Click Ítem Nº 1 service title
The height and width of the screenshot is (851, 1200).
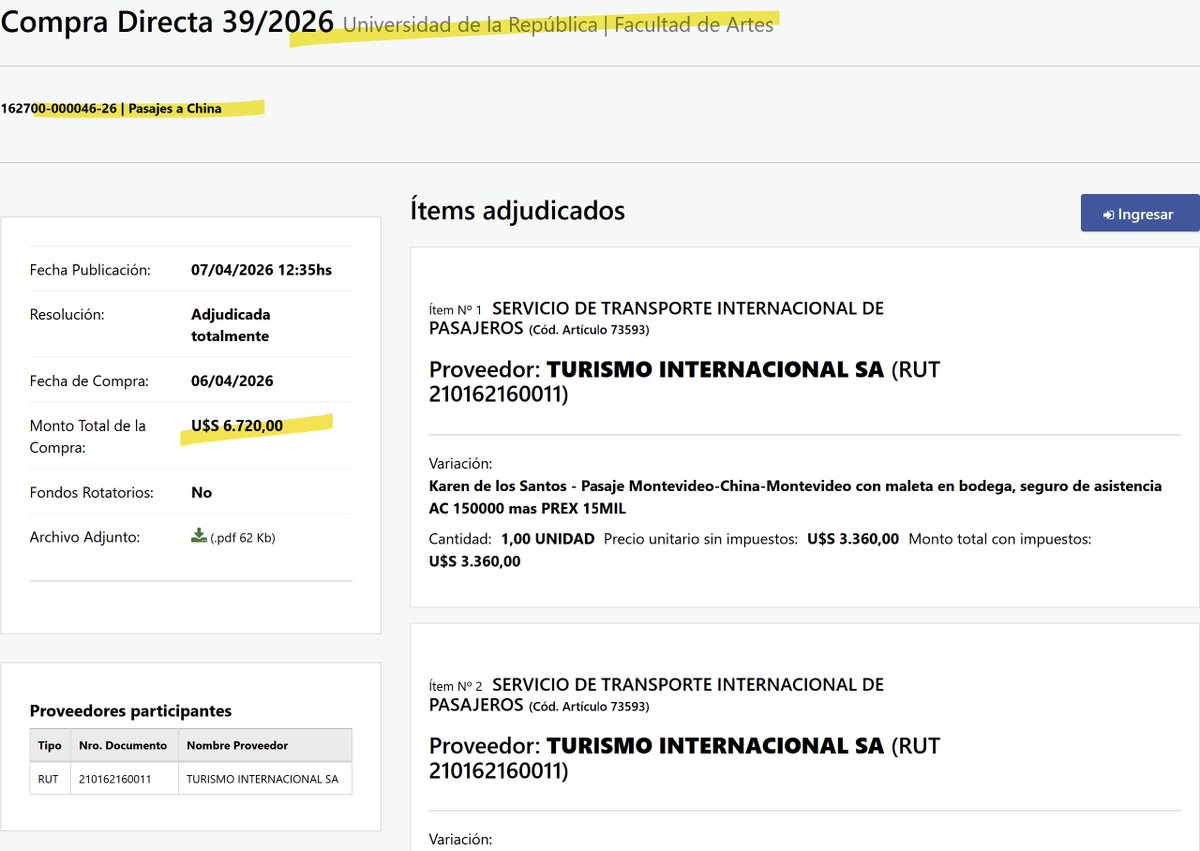pyautogui.click(x=656, y=318)
